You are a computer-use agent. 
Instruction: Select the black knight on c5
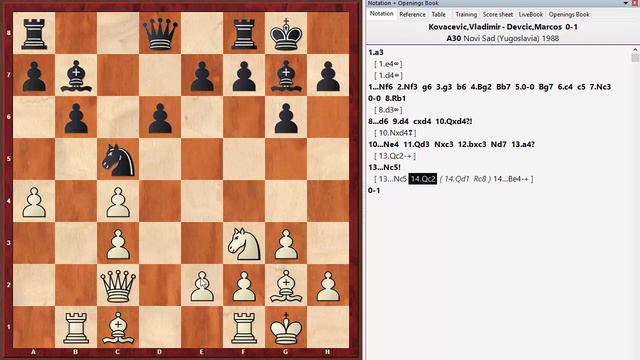point(118,160)
